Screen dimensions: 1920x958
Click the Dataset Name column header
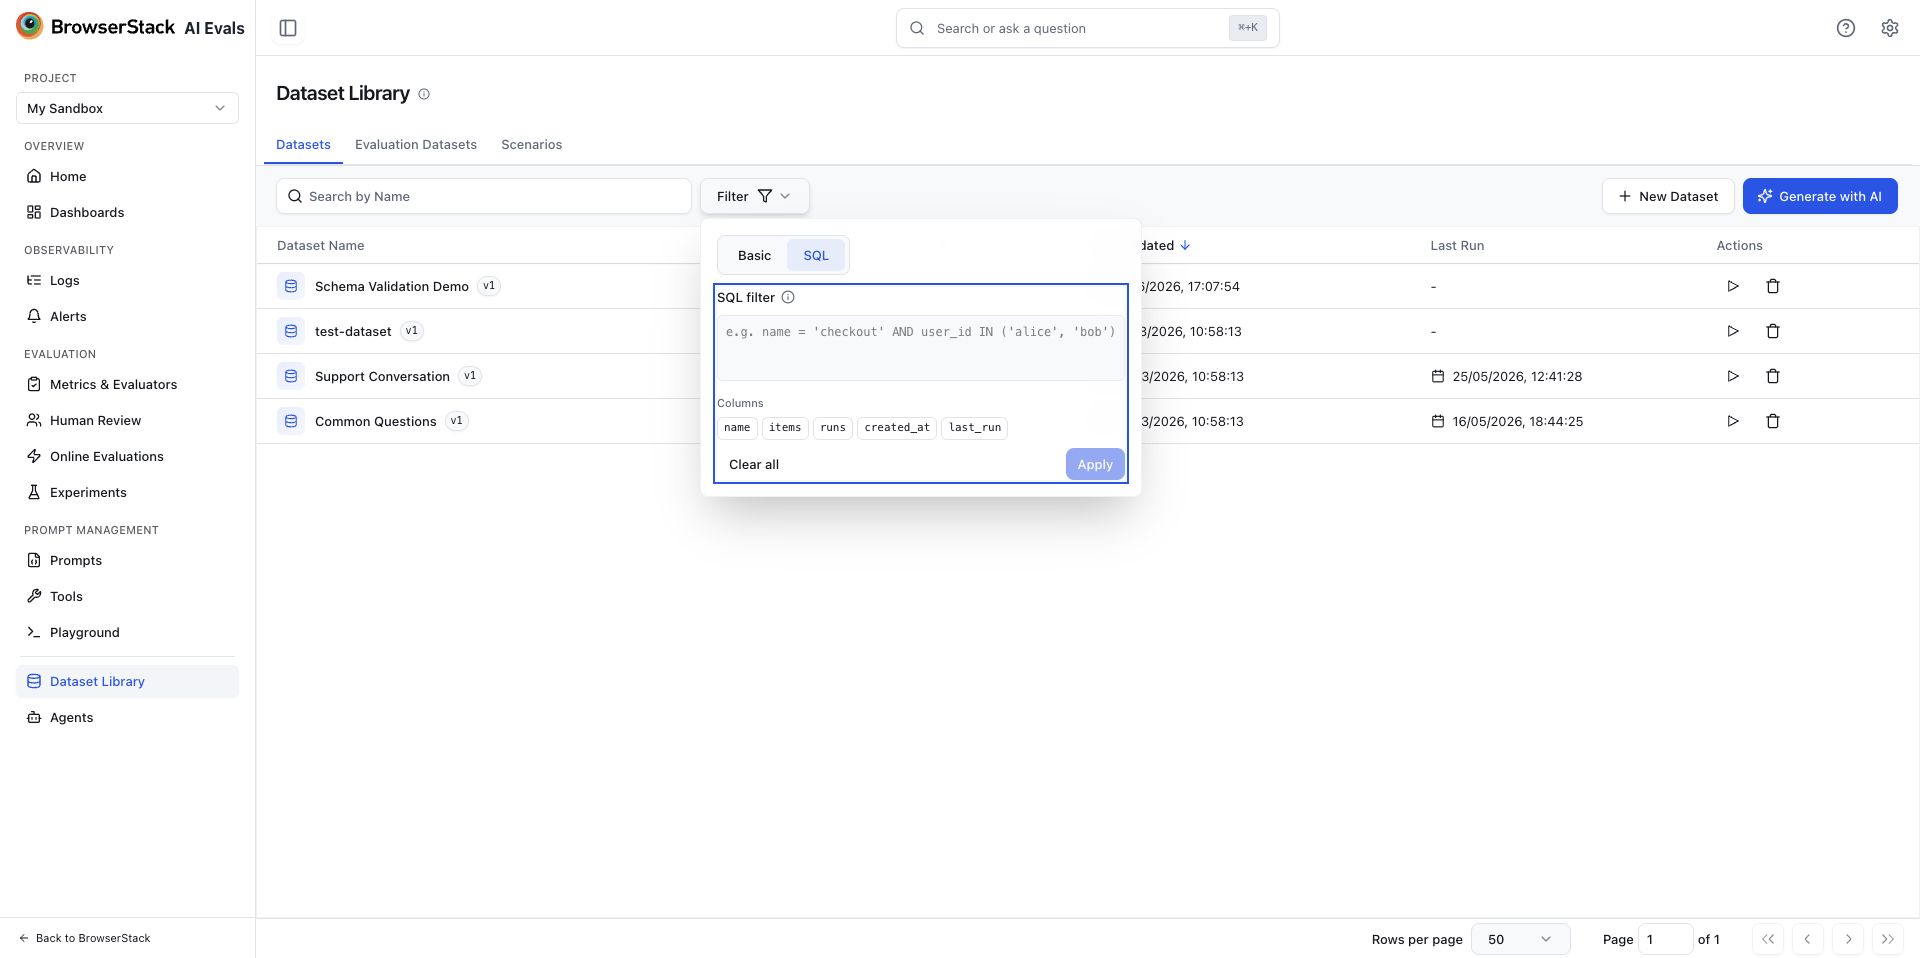(320, 245)
